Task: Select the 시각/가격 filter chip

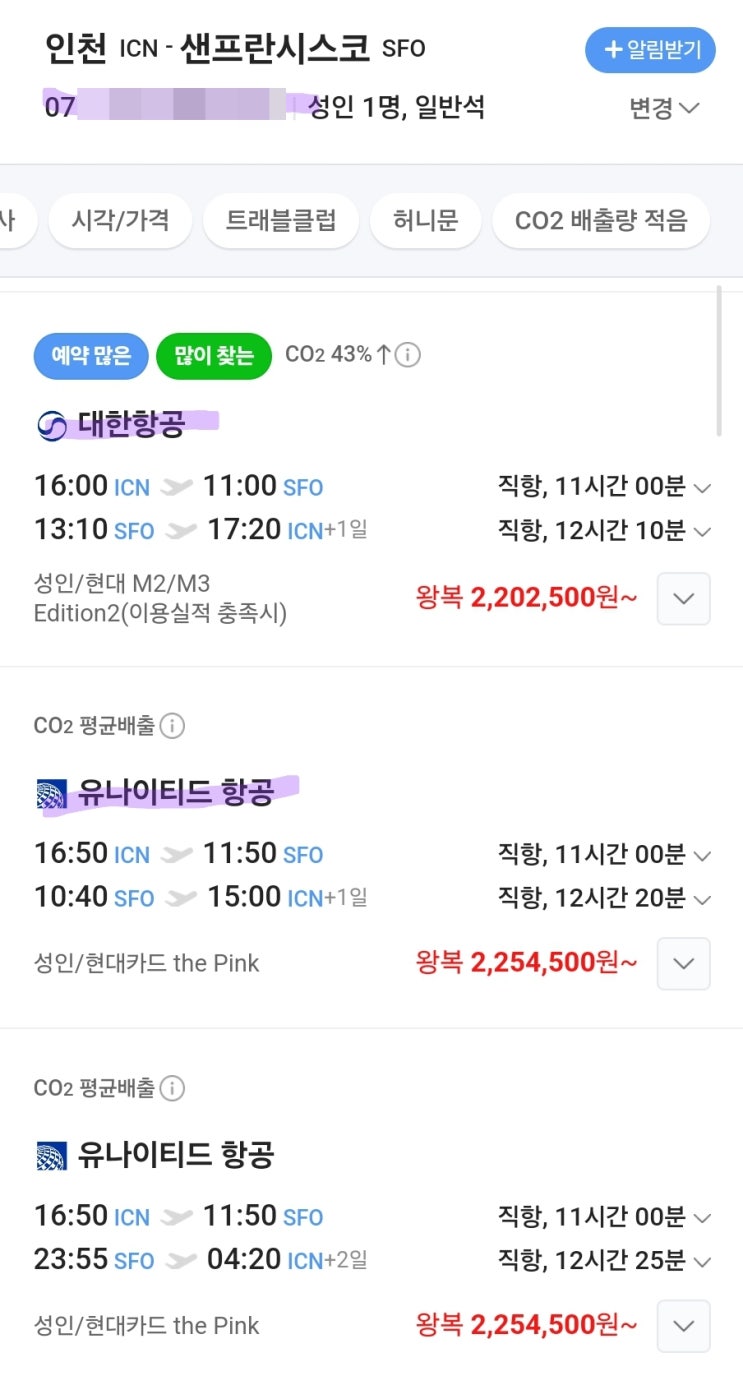Action: point(120,221)
